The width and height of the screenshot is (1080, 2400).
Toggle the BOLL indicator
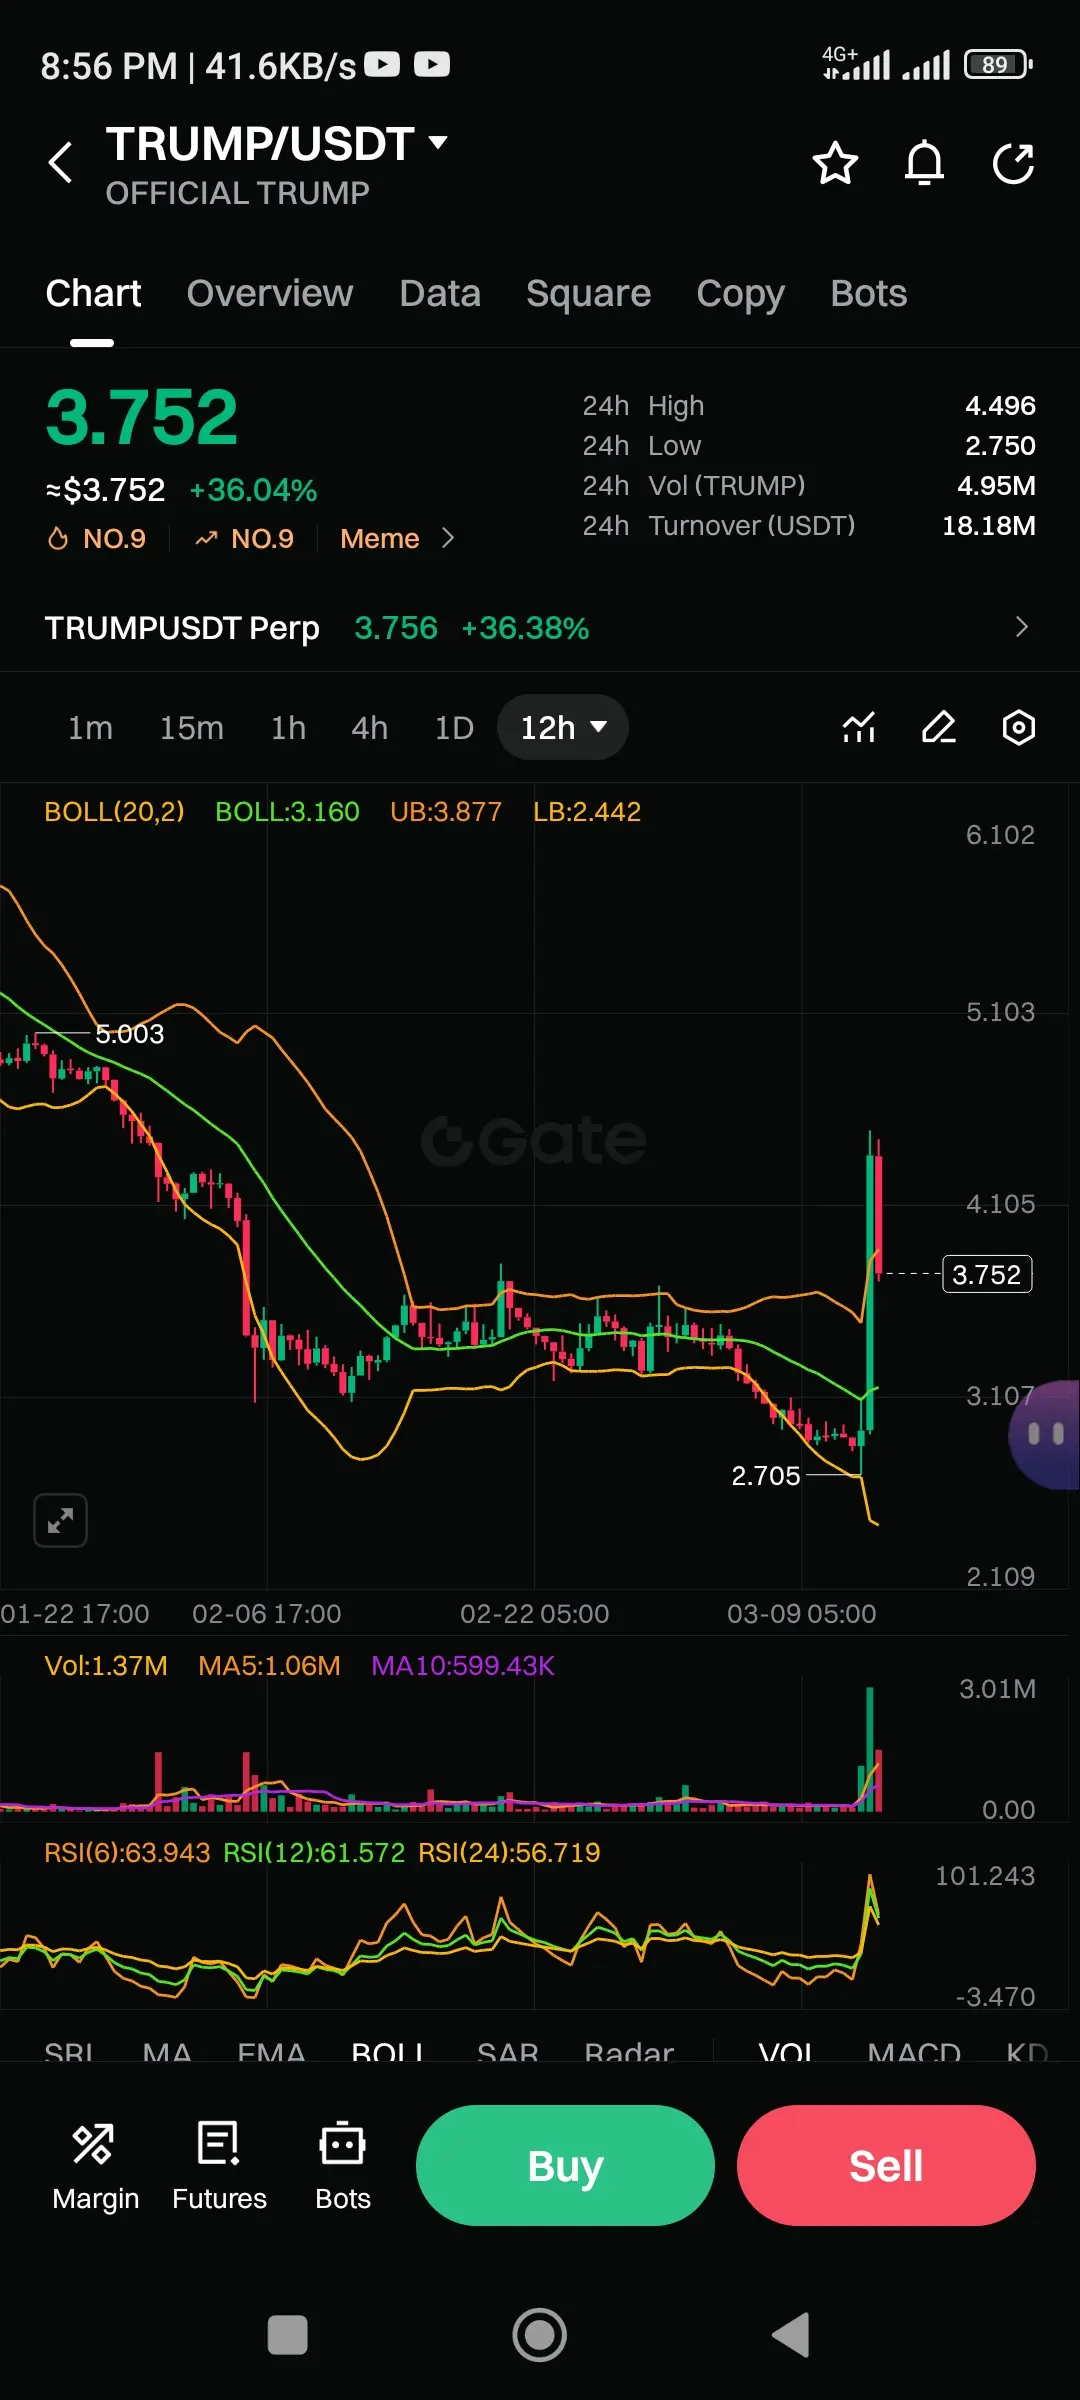tap(388, 2053)
